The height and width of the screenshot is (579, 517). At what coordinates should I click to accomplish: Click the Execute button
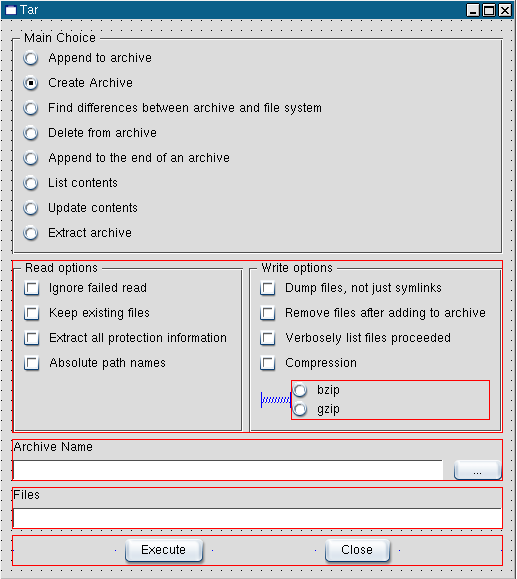pos(164,550)
